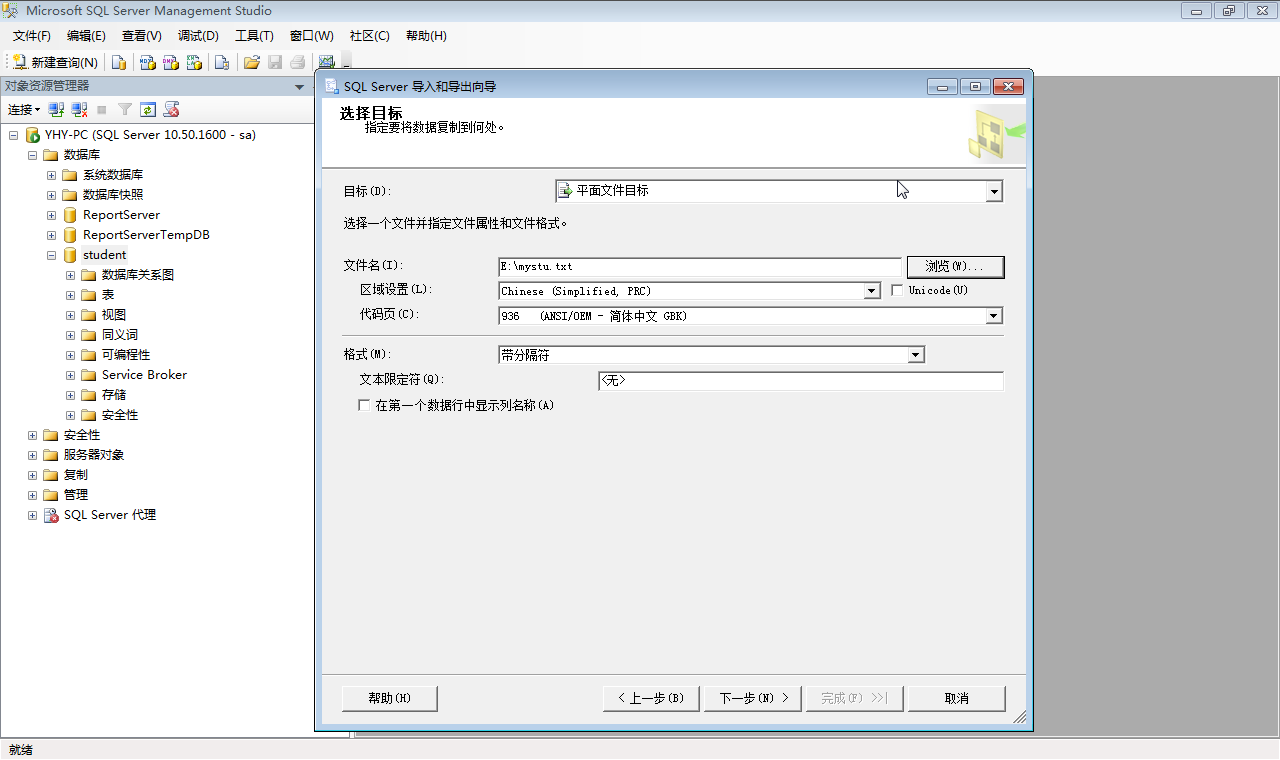The image size is (1280, 760).
Task: Open Analysis Services DMX Query icon
Action: coord(171,62)
